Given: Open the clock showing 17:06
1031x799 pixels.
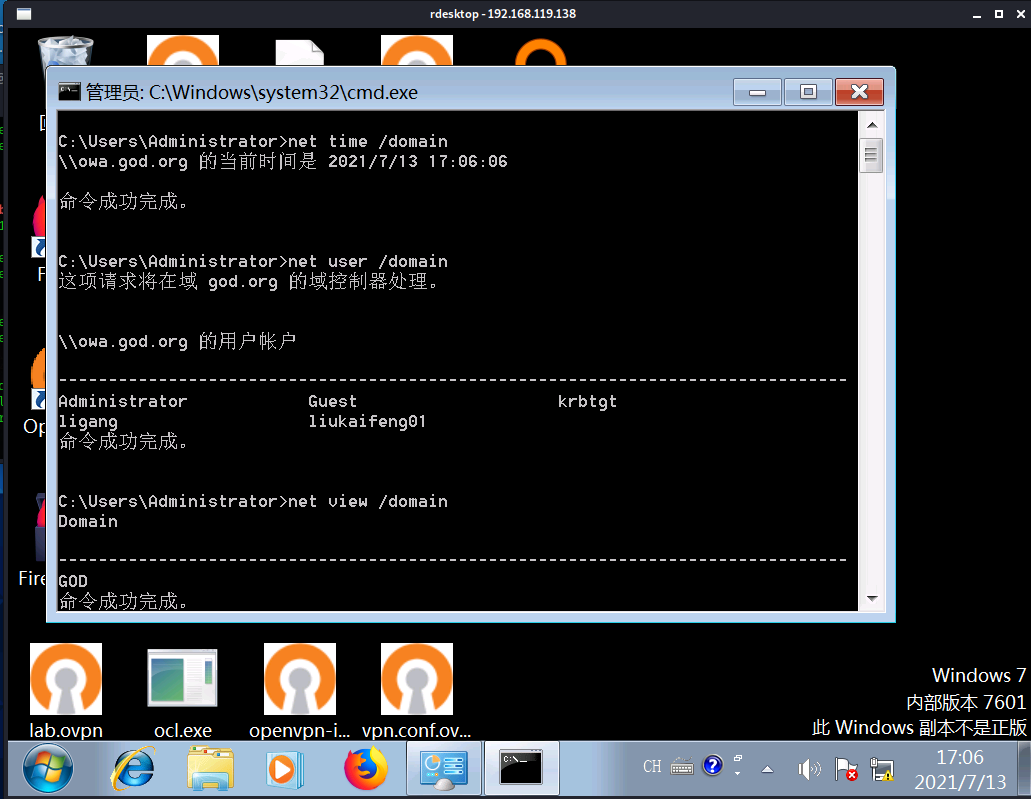Looking at the screenshot, I should click(960, 769).
